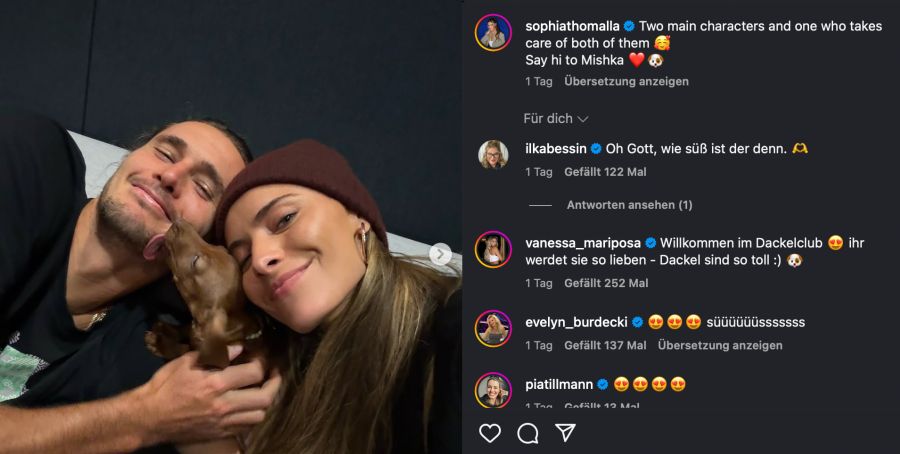Show translation of evelyn_burdecki's comment
This screenshot has width=900, height=454.
pyautogui.click(x=720, y=346)
